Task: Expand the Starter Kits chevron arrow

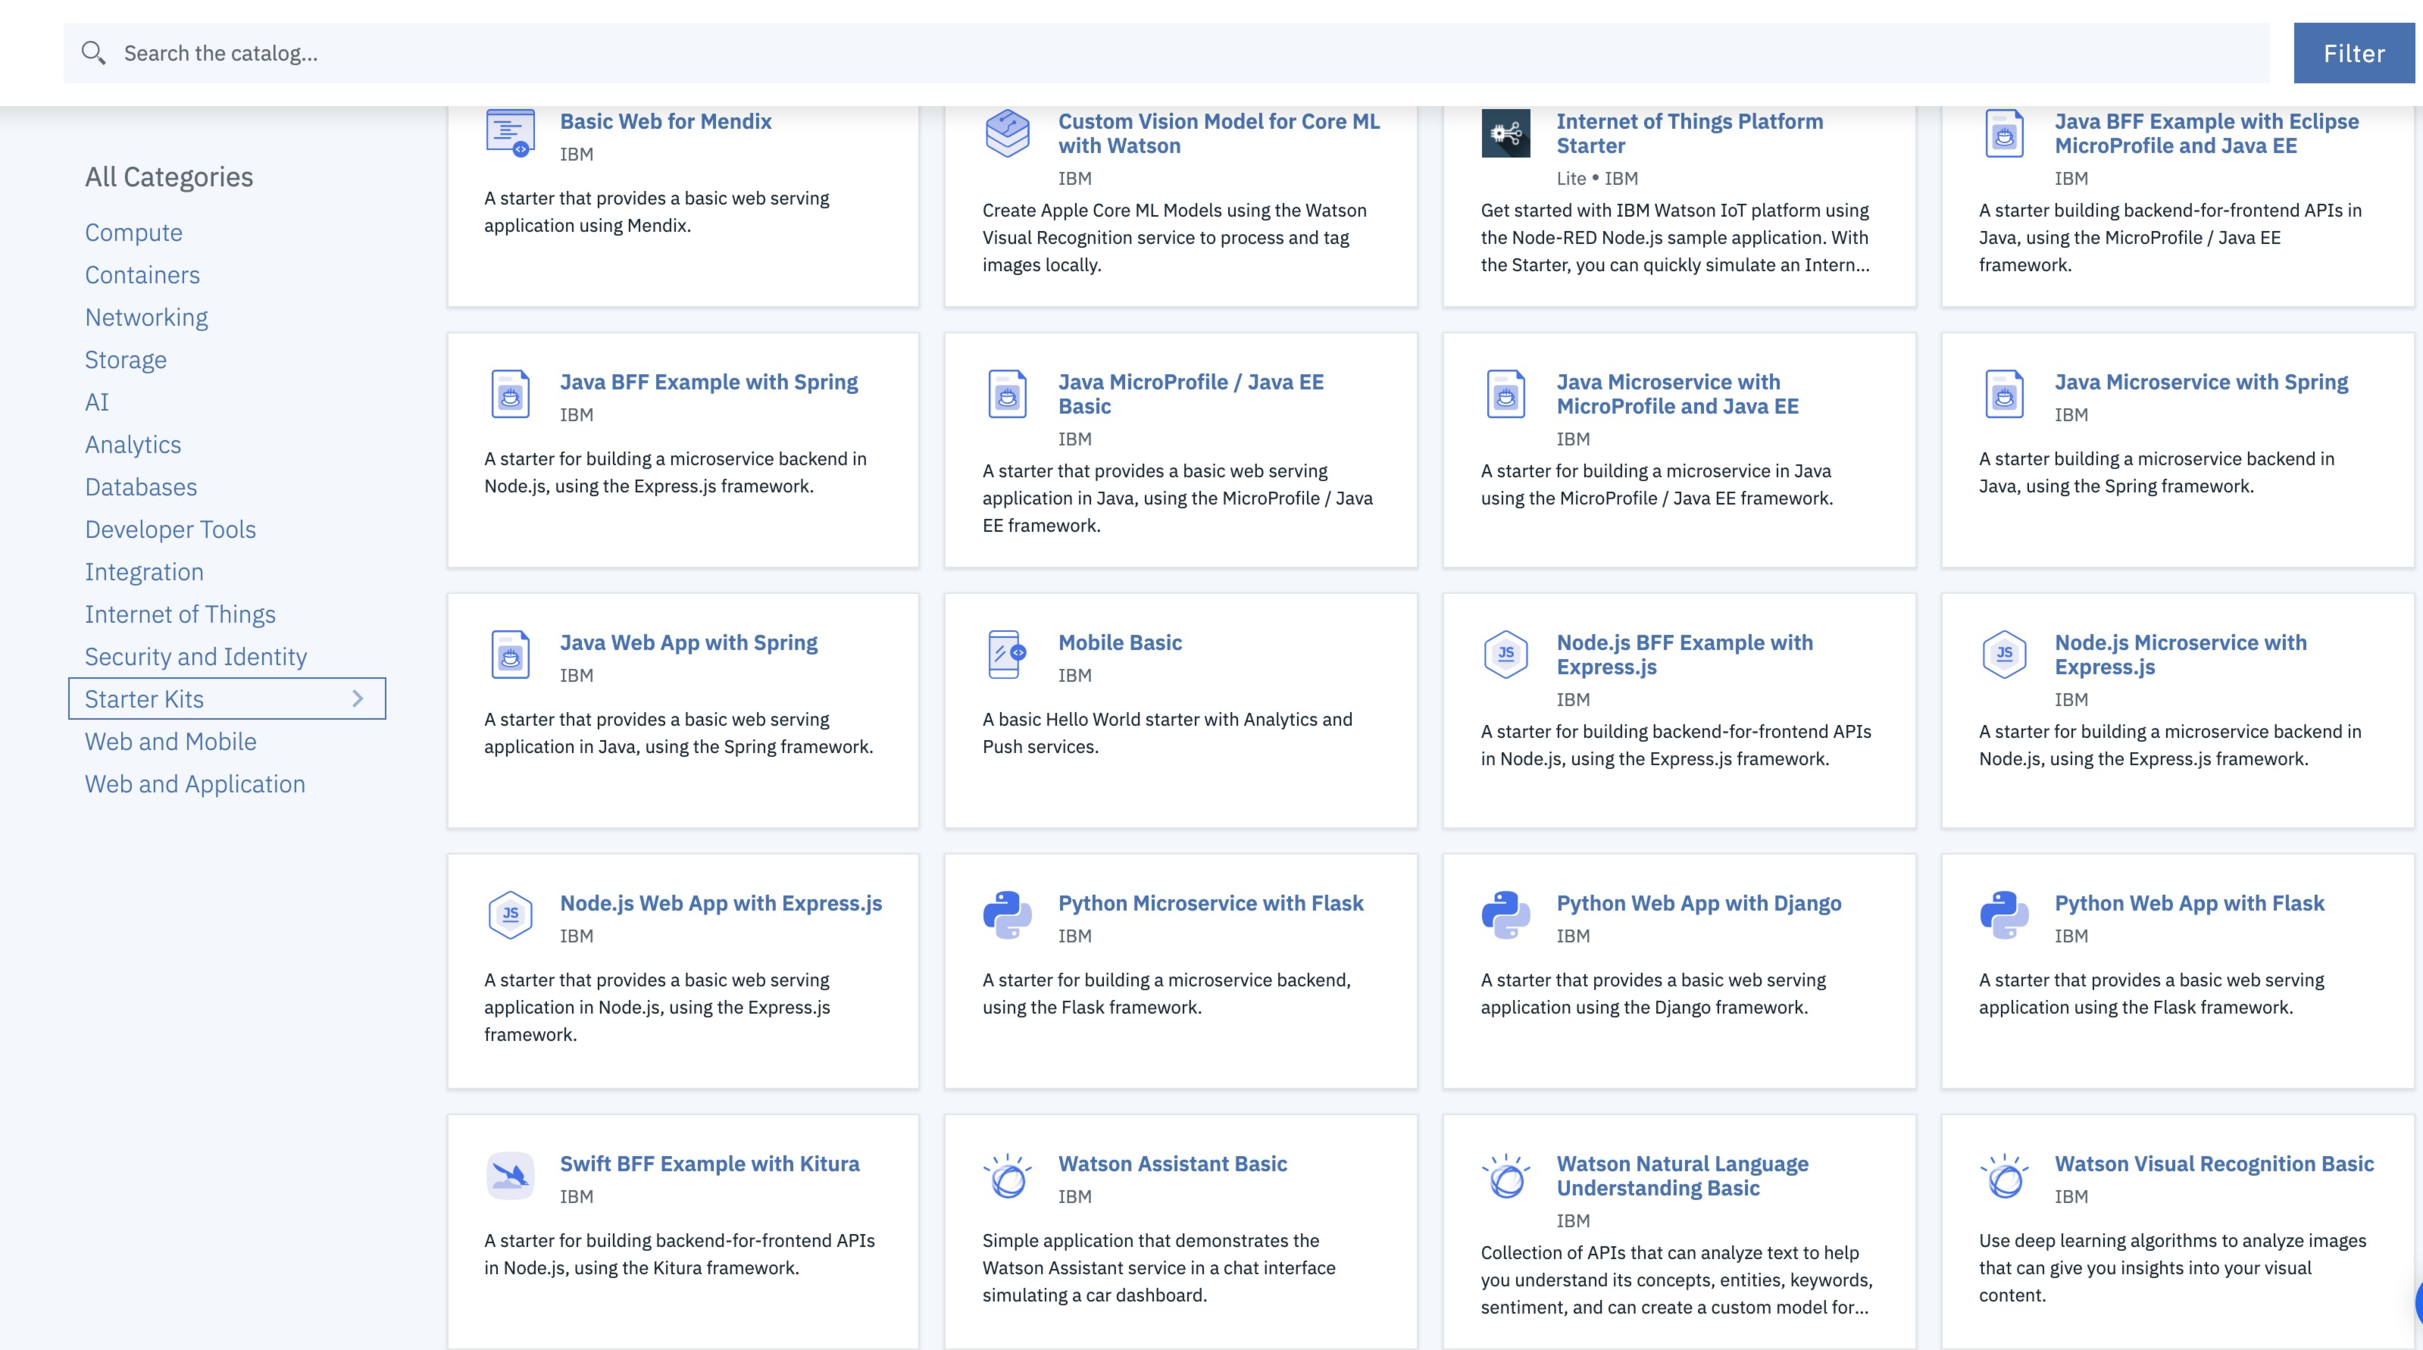Action: (358, 699)
